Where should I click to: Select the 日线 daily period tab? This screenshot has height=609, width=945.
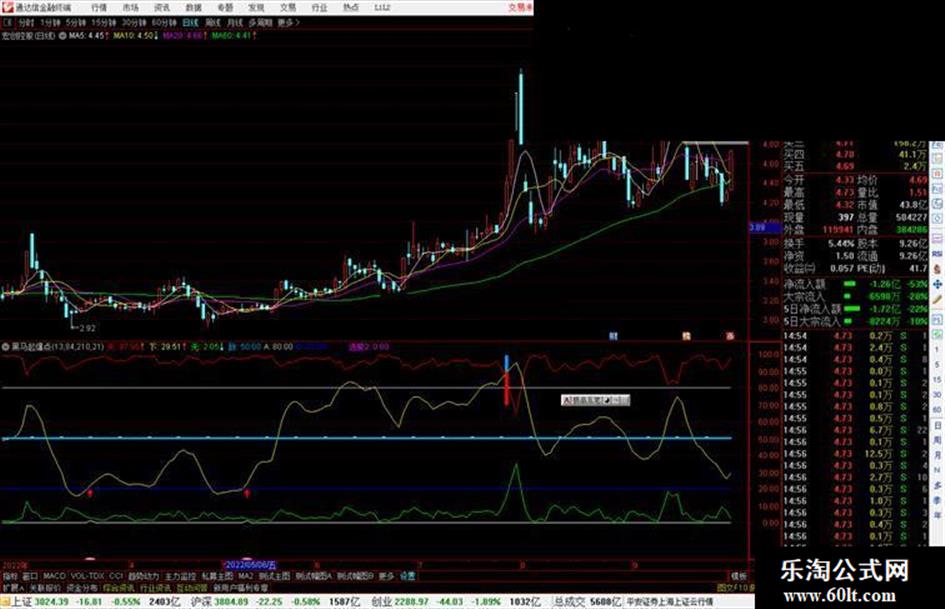(x=190, y=22)
